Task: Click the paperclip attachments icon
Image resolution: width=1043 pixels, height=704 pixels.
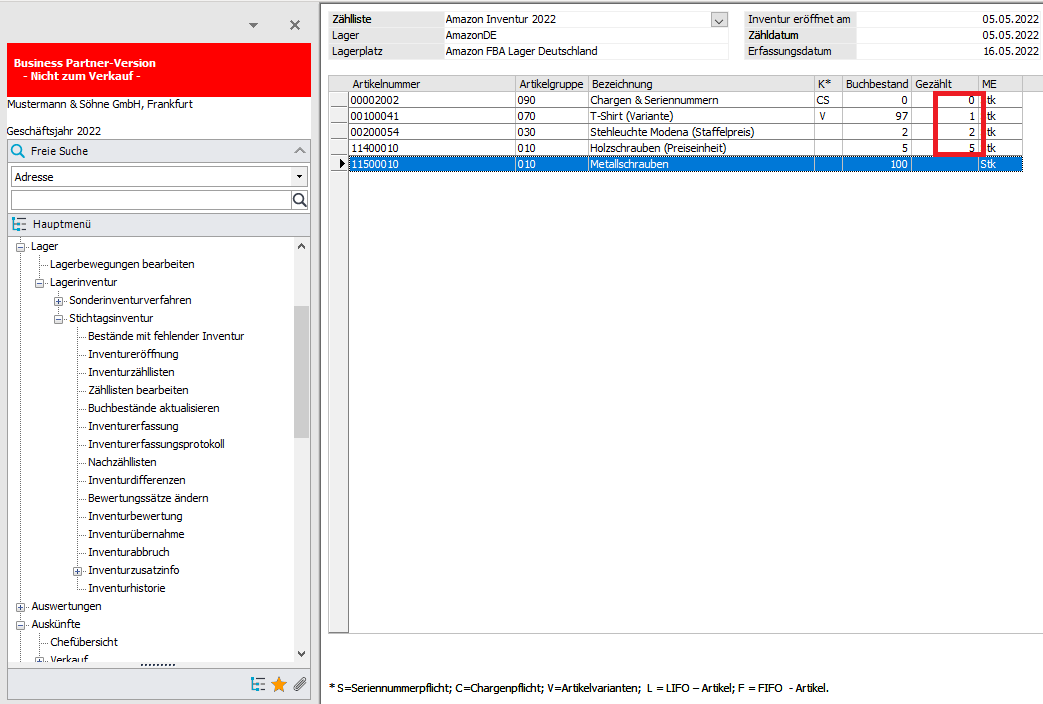Action: pyautogui.click(x=299, y=685)
